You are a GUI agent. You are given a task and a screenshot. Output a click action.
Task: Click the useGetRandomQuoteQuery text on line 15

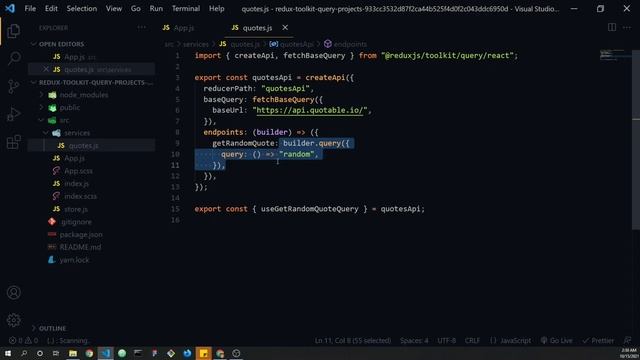tap(309, 209)
